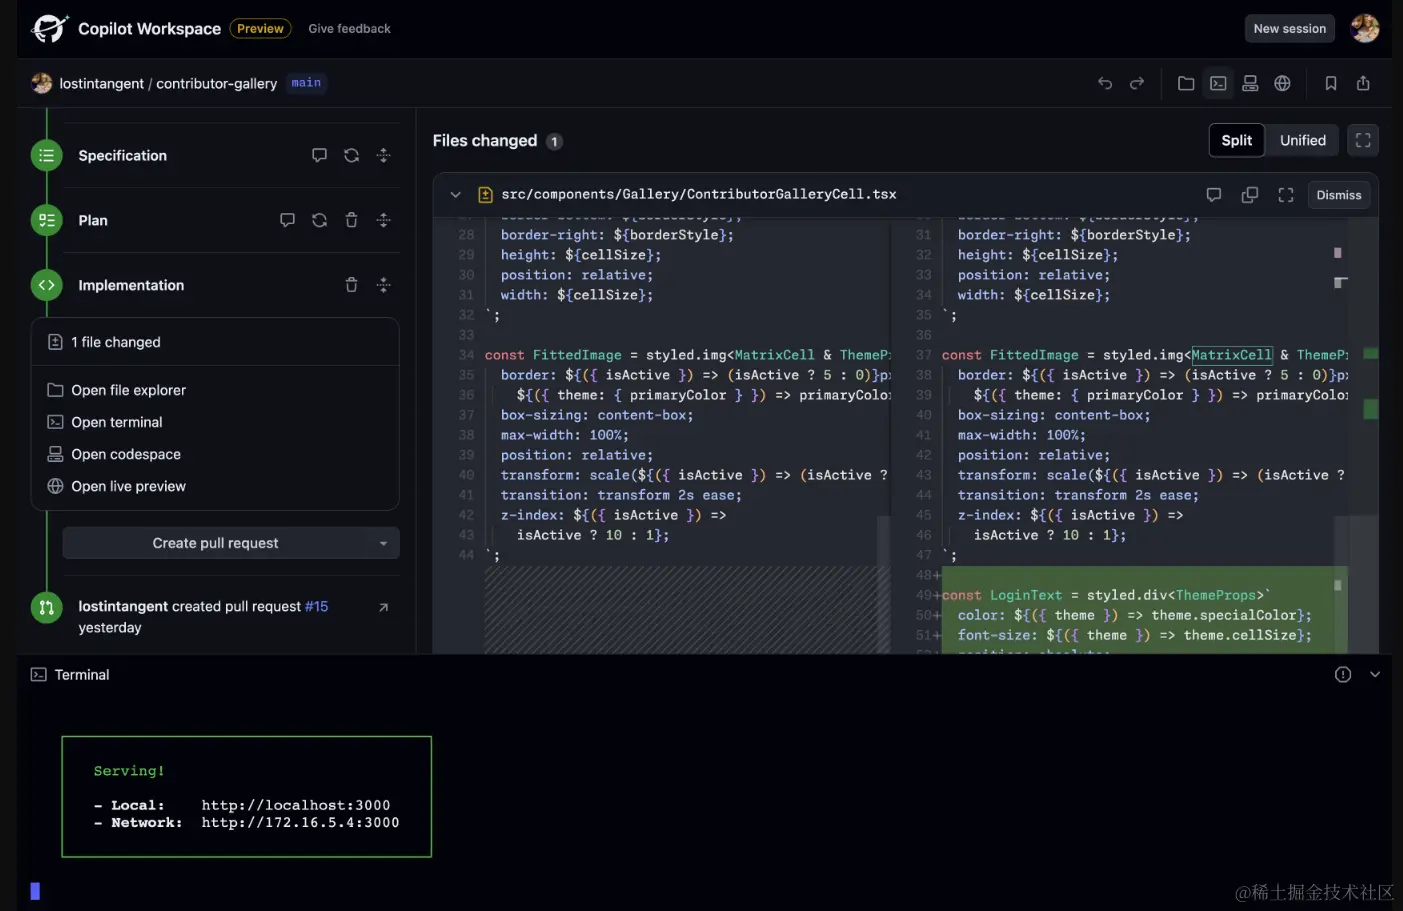Click the Dismiss button on the diff
1403x911 pixels.
[1338, 194]
